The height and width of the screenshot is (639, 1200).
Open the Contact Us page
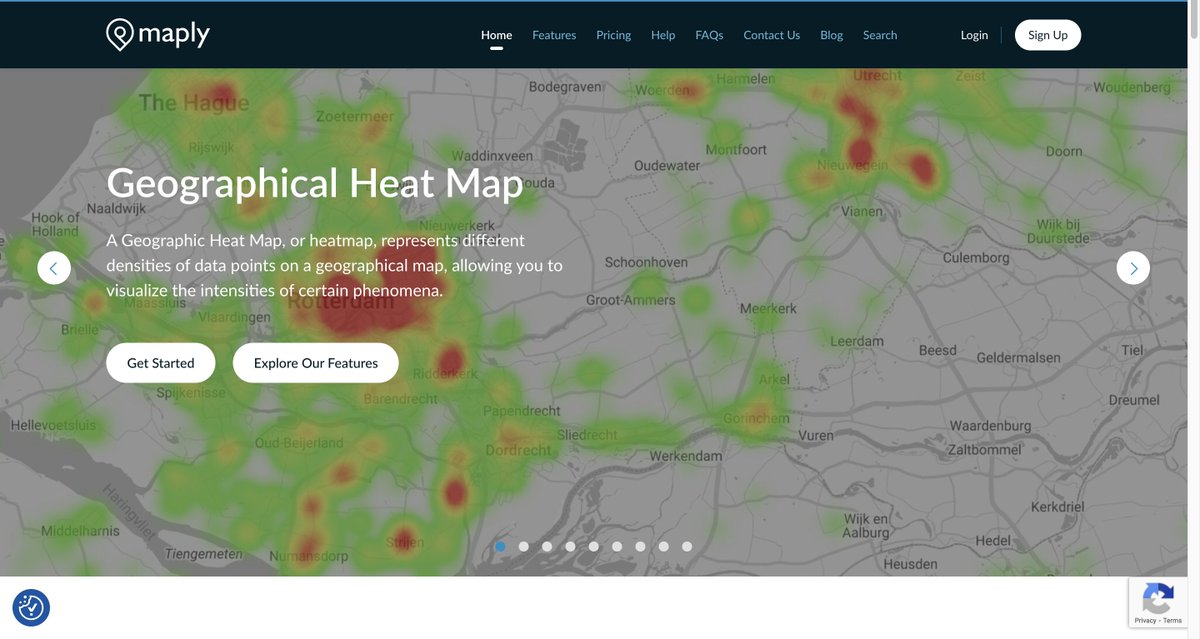coord(771,35)
